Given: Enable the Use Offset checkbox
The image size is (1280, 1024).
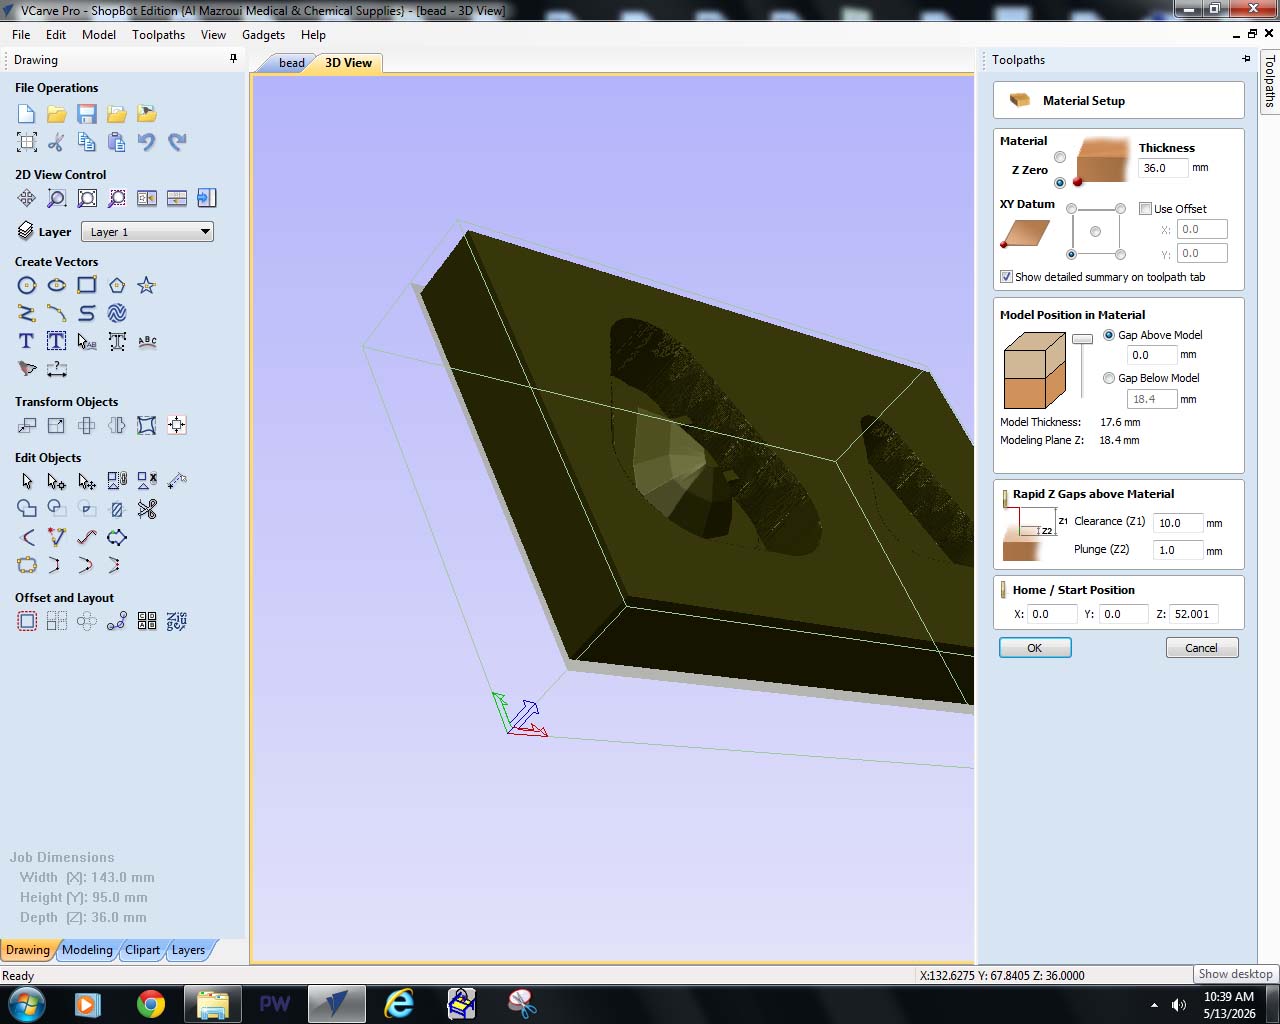Looking at the screenshot, I should pos(1146,209).
